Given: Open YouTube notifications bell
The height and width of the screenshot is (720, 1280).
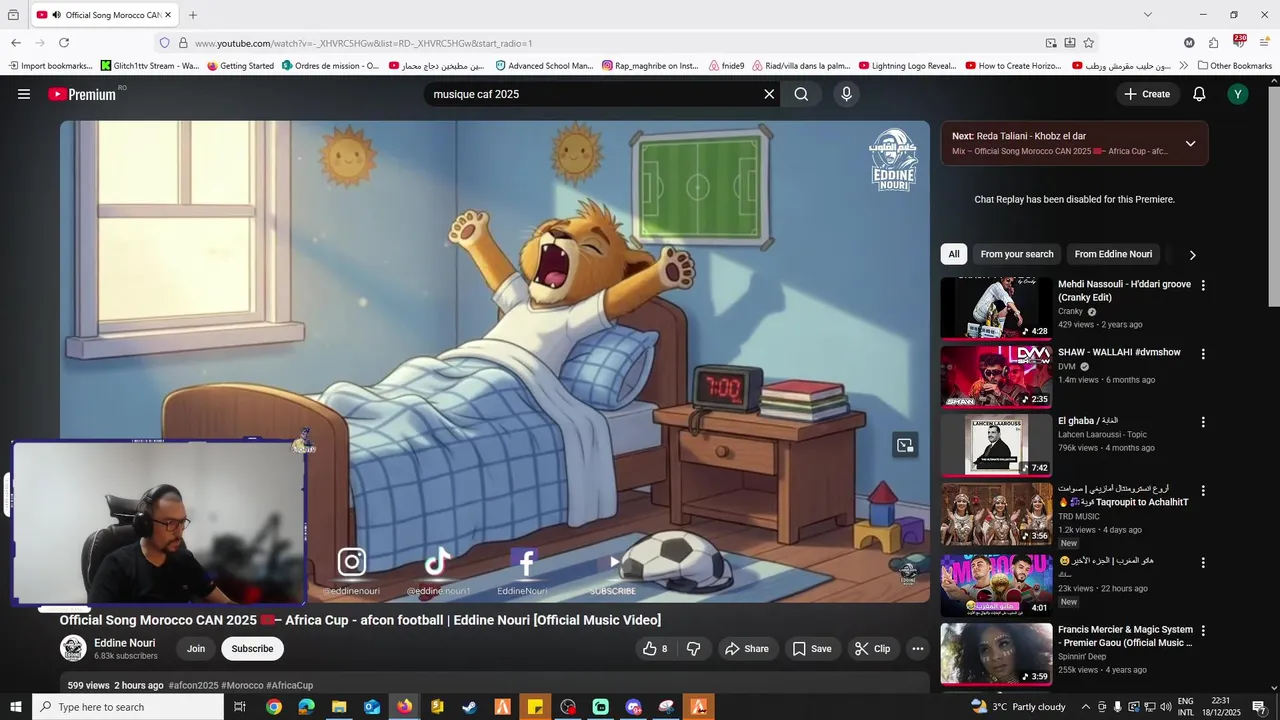Looking at the screenshot, I should click(x=1199, y=94).
